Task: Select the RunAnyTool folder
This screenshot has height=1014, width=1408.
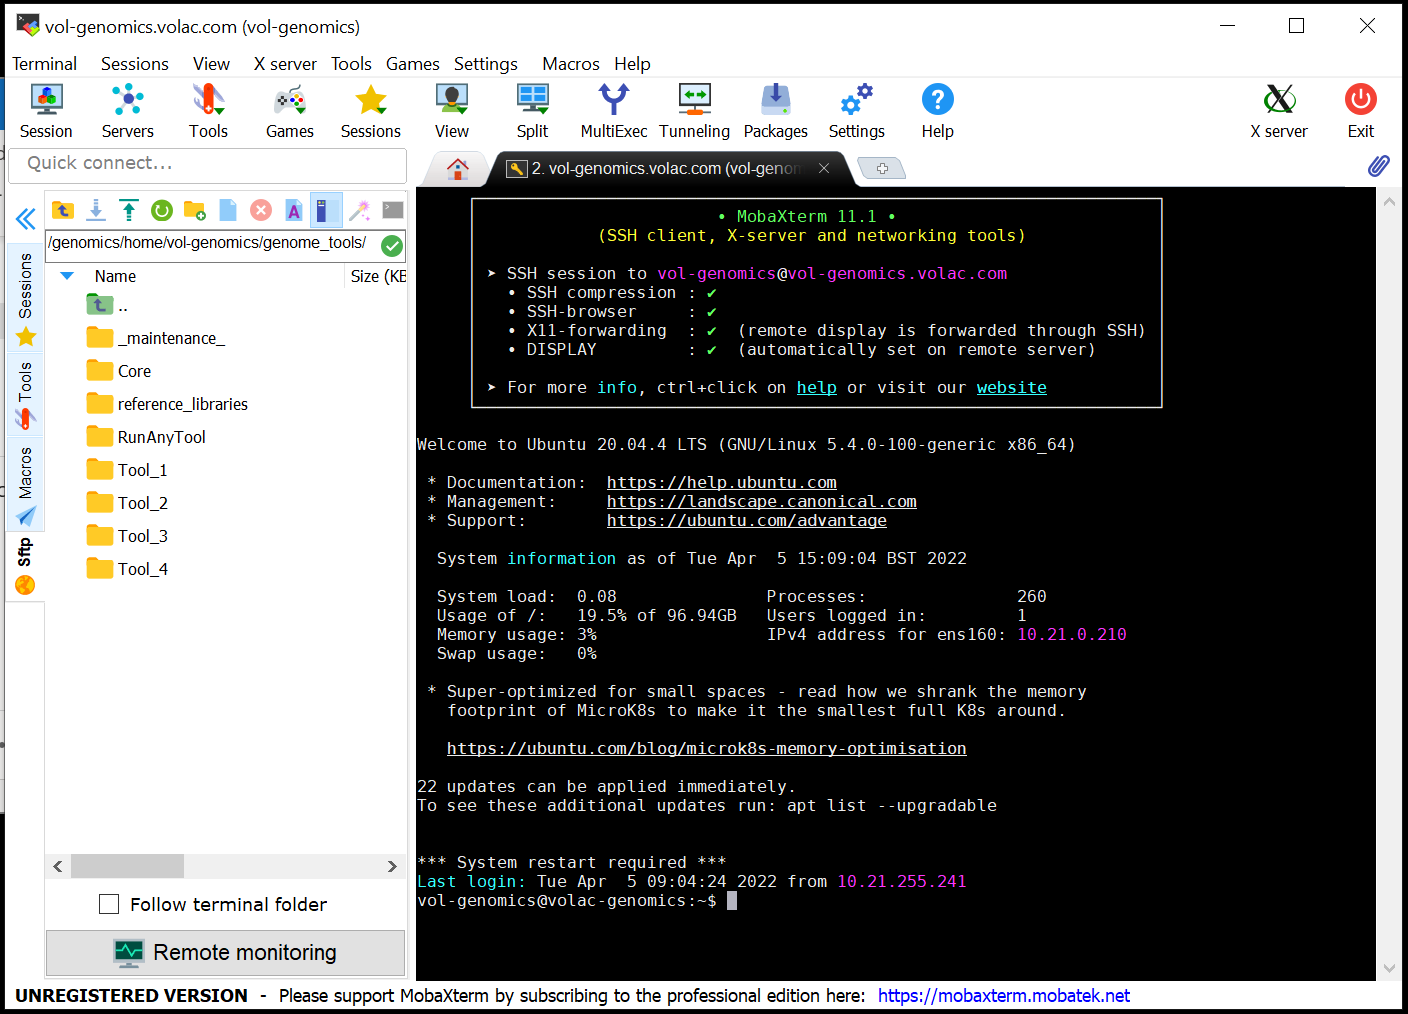Action: click(146, 437)
